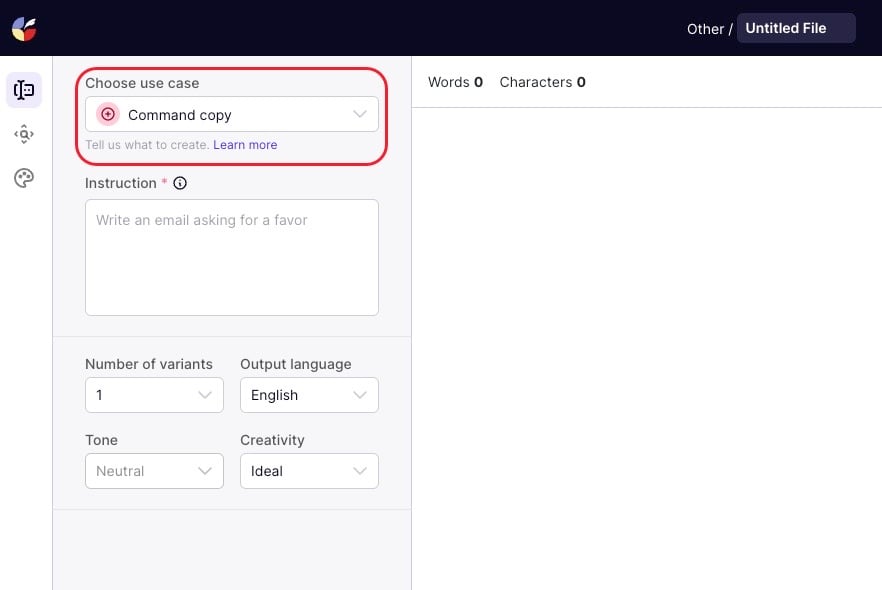Click into the Instruction text box

pyautogui.click(x=232, y=257)
